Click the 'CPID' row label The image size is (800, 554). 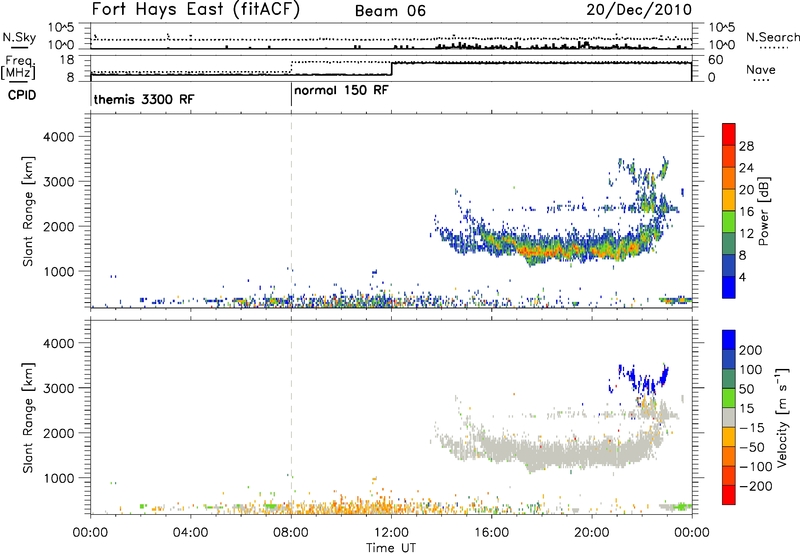tap(21, 95)
